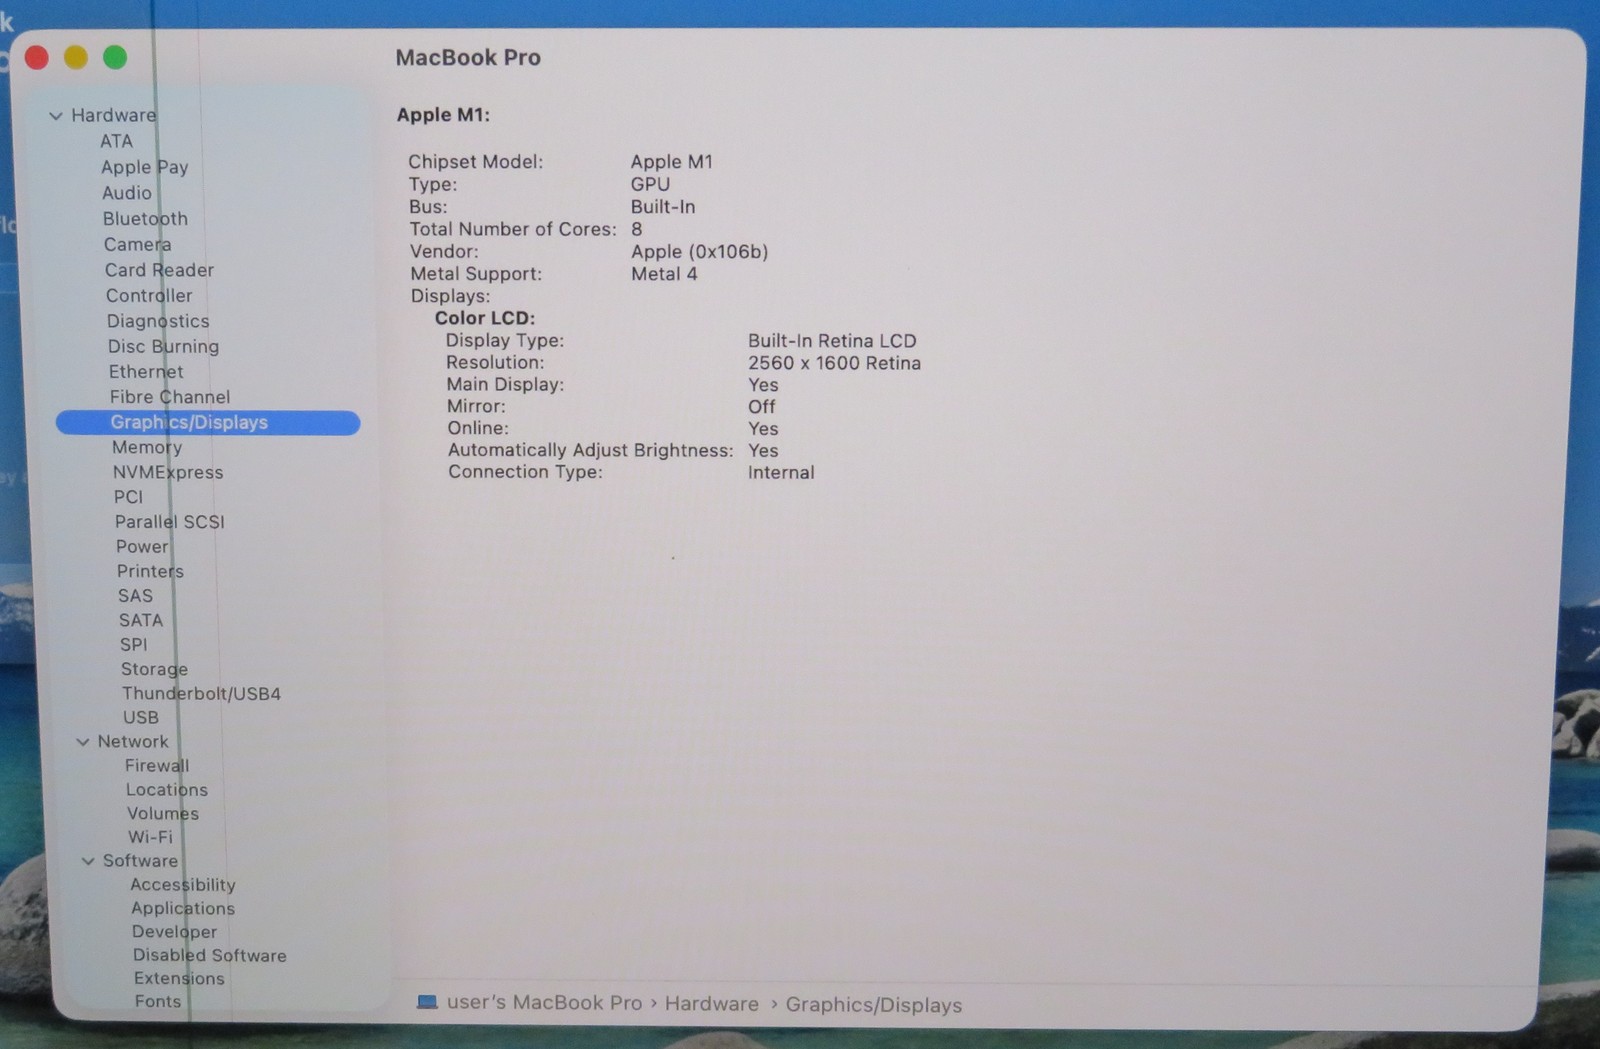
Task: Collapse the Software section chevron
Action: pos(88,861)
